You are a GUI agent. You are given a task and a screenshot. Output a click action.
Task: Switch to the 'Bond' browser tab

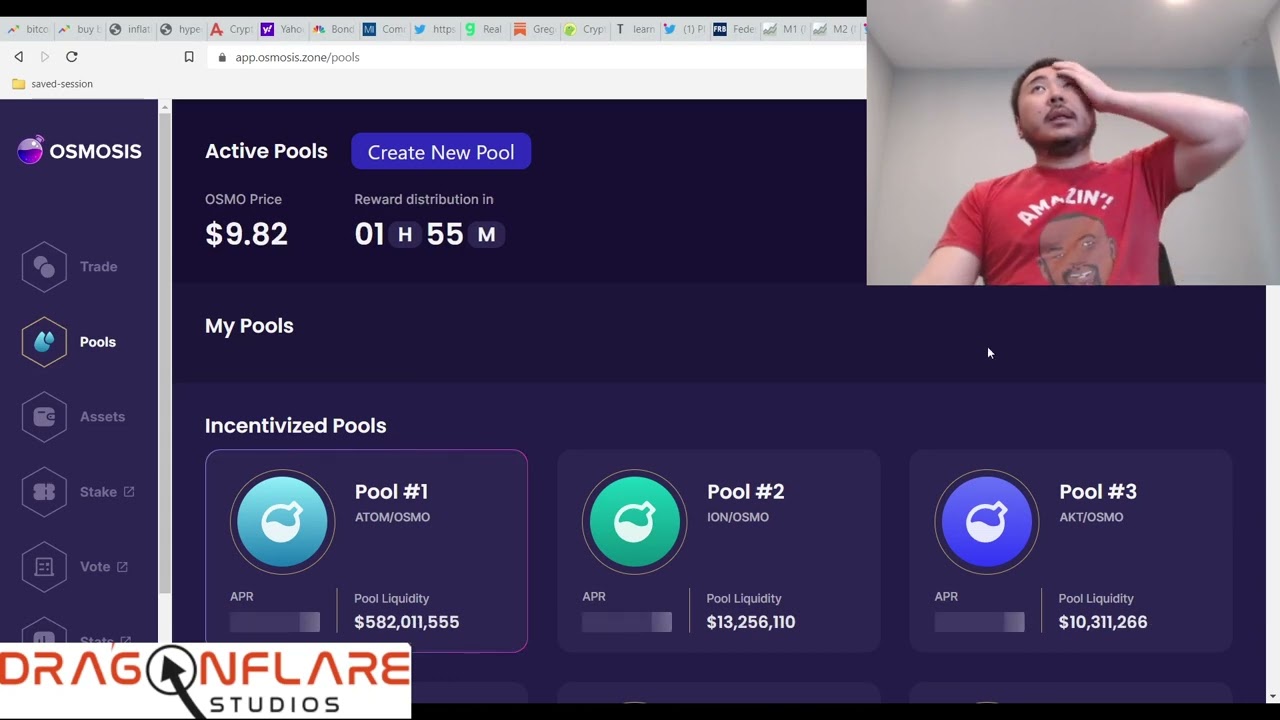point(334,29)
